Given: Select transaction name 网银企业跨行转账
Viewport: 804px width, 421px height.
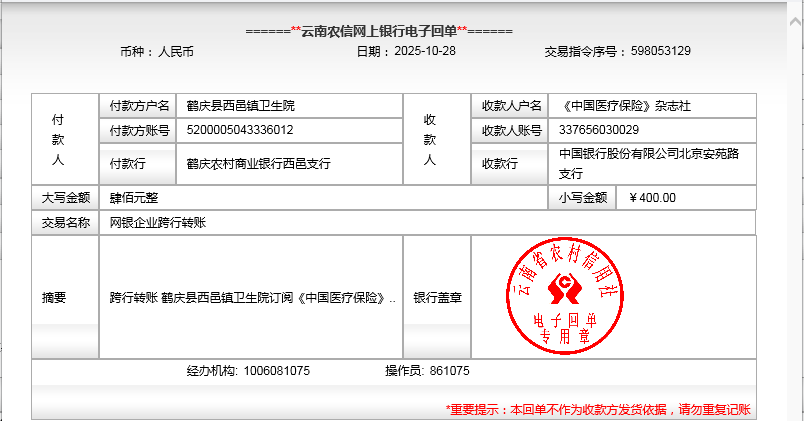Looking at the screenshot, I should pyautogui.click(x=157, y=223).
